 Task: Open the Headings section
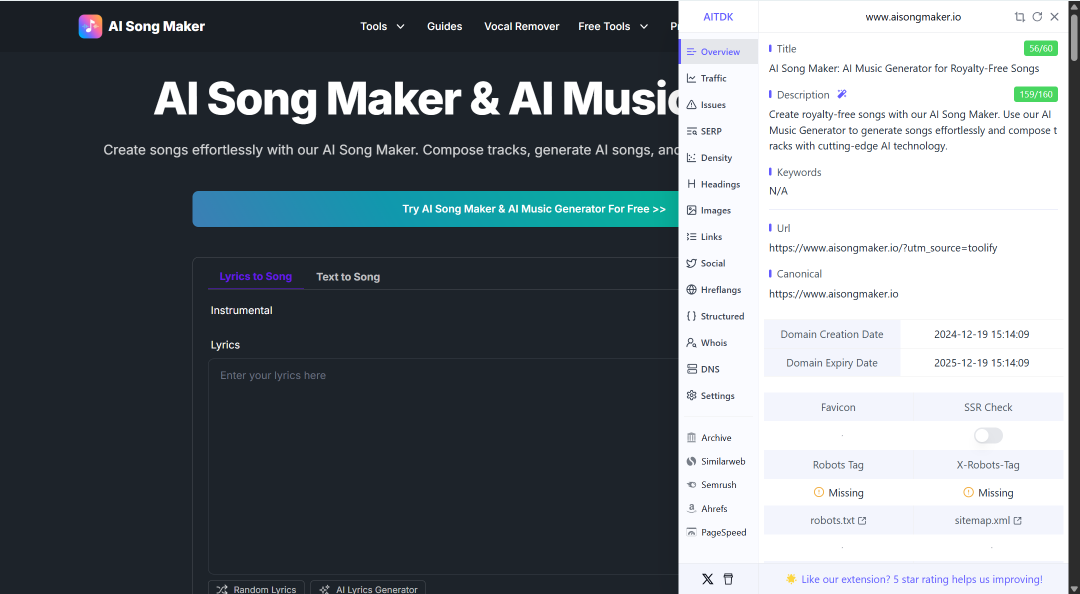(x=718, y=184)
